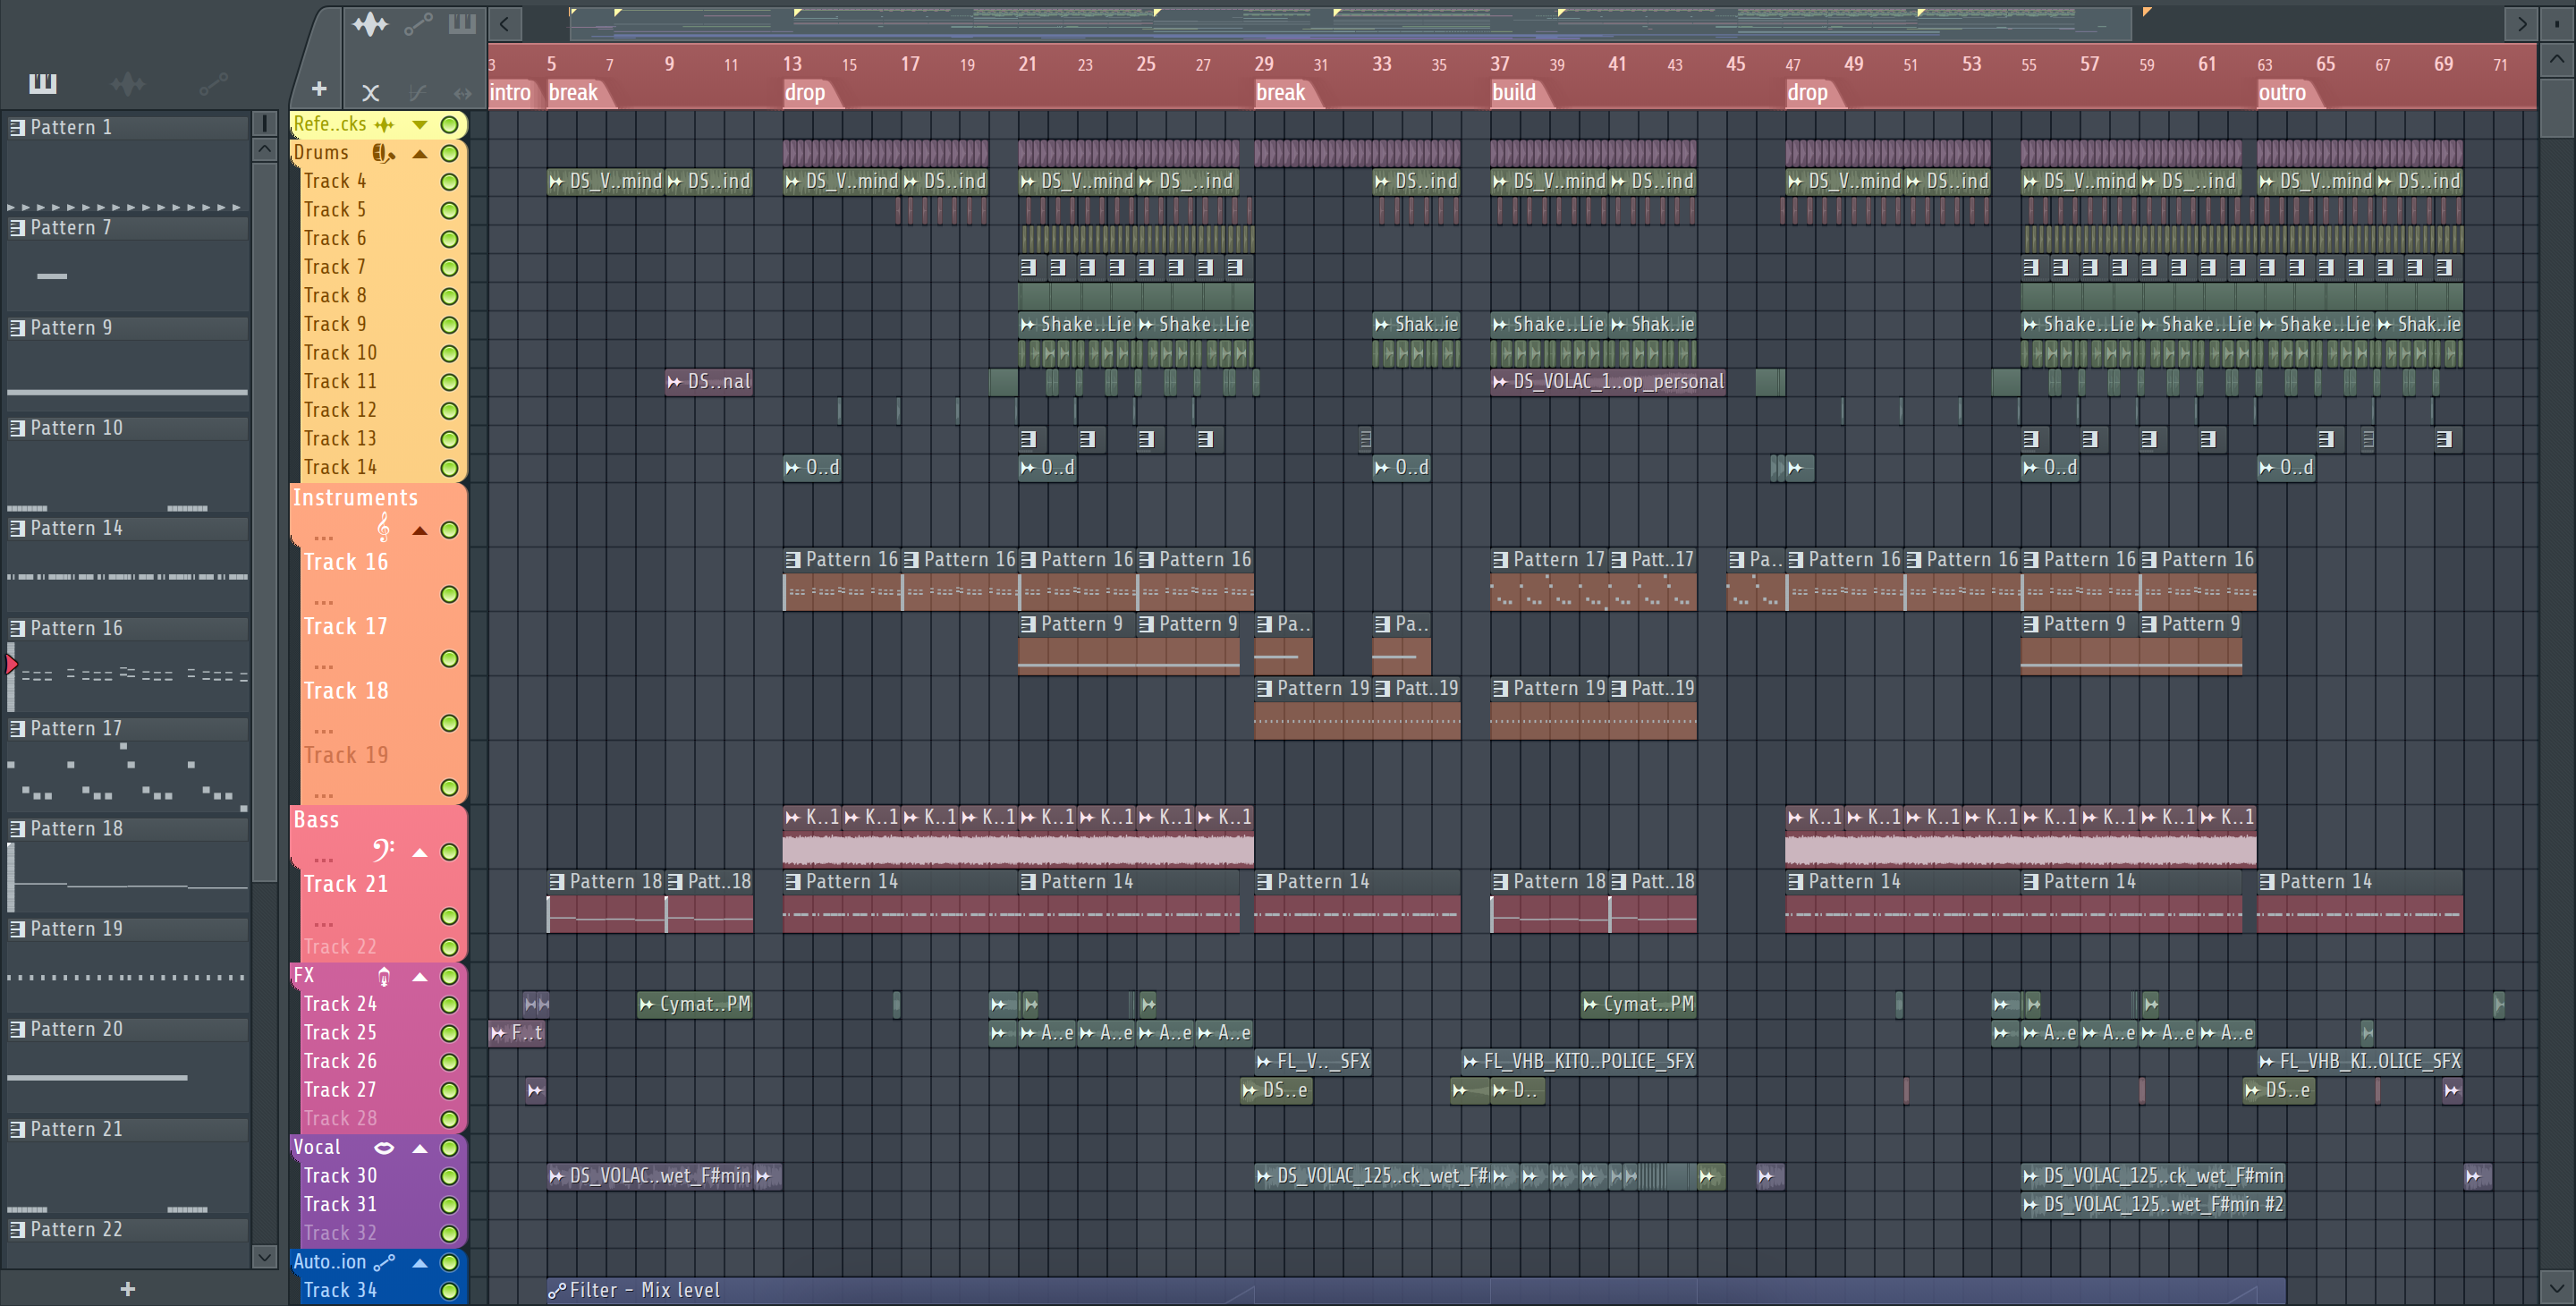Jump to the build marker
This screenshot has height=1306, width=2576.
coord(1514,93)
